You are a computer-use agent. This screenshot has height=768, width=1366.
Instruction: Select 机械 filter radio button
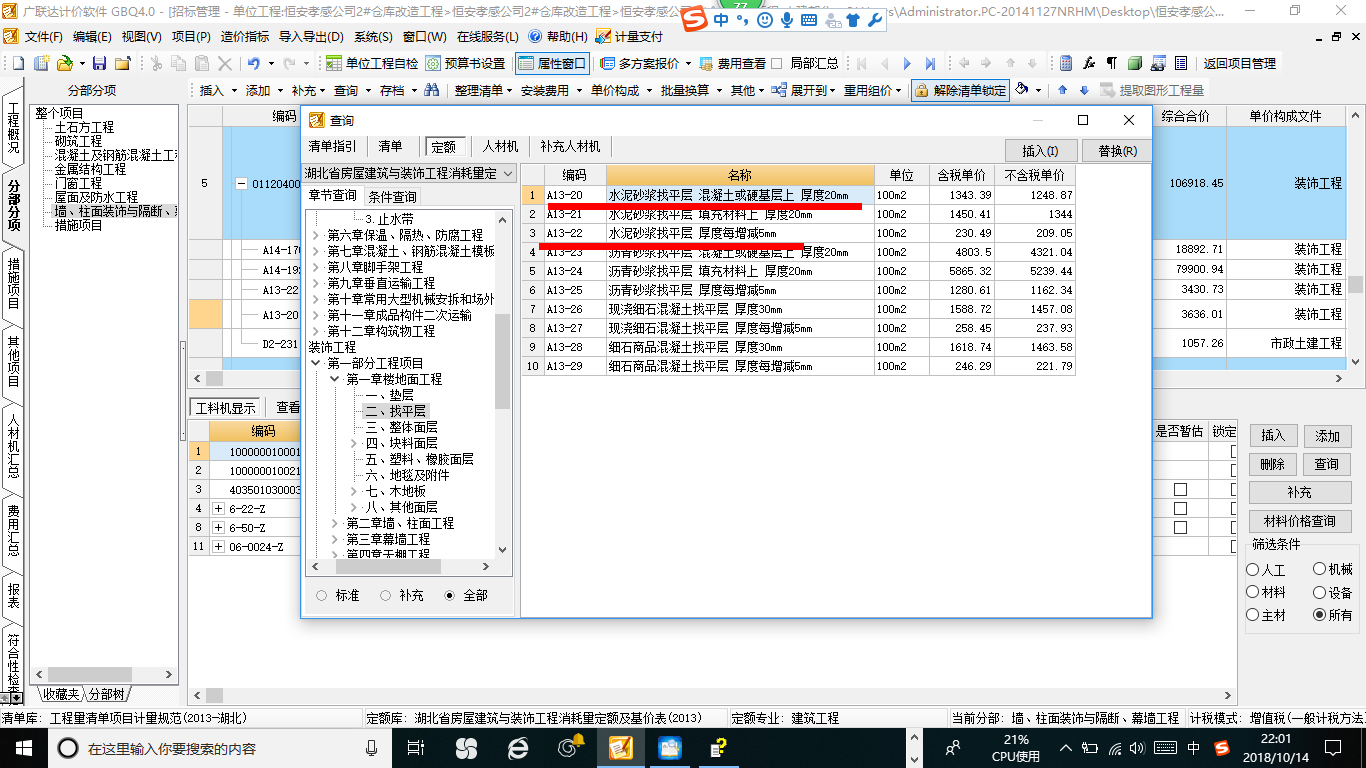(x=1320, y=569)
